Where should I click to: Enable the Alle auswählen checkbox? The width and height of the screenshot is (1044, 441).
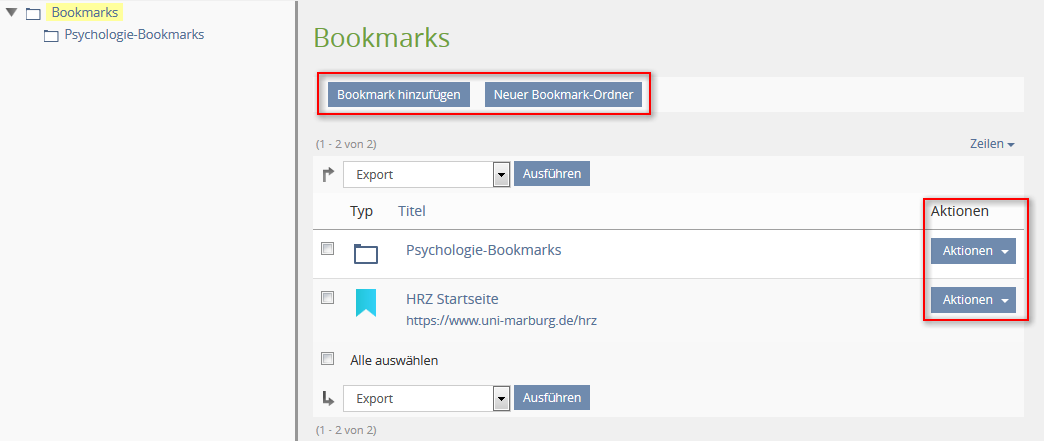pyautogui.click(x=328, y=358)
